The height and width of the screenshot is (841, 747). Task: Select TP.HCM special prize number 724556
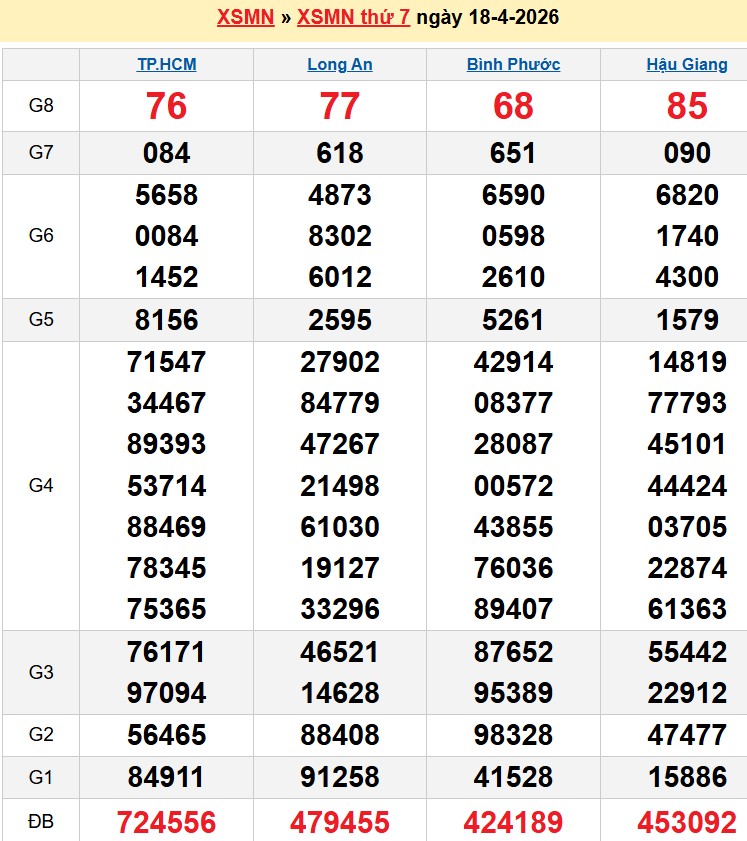click(166, 822)
